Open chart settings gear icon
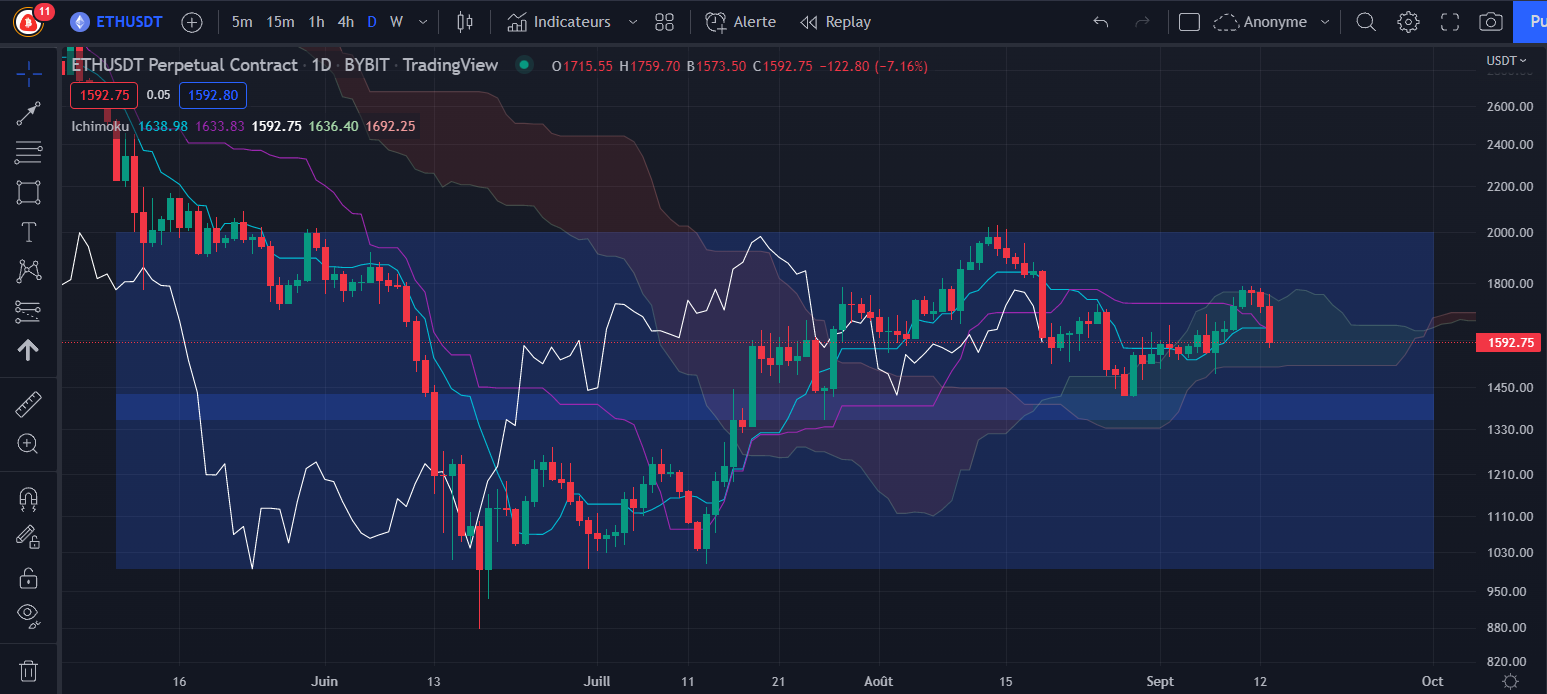Image resolution: width=1547 pixels, height=694 pixels. tap(1408, 22)
